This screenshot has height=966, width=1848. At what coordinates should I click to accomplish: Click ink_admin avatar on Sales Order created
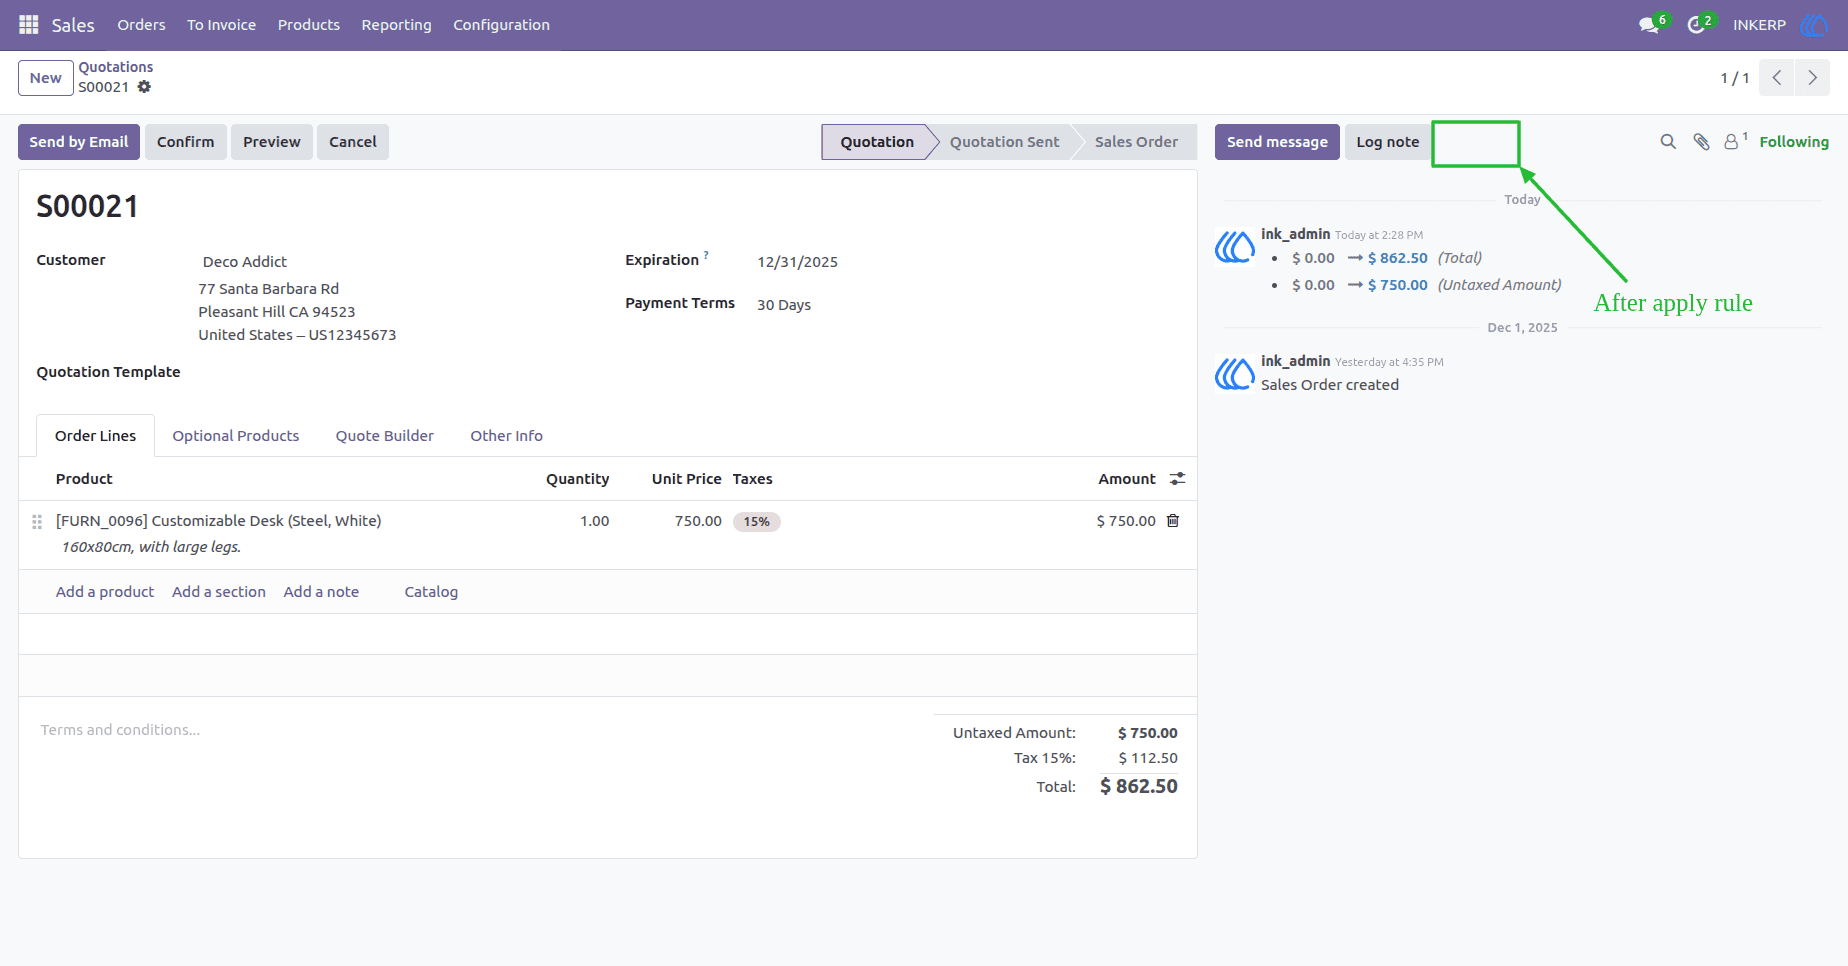[x=1235, y=373]
